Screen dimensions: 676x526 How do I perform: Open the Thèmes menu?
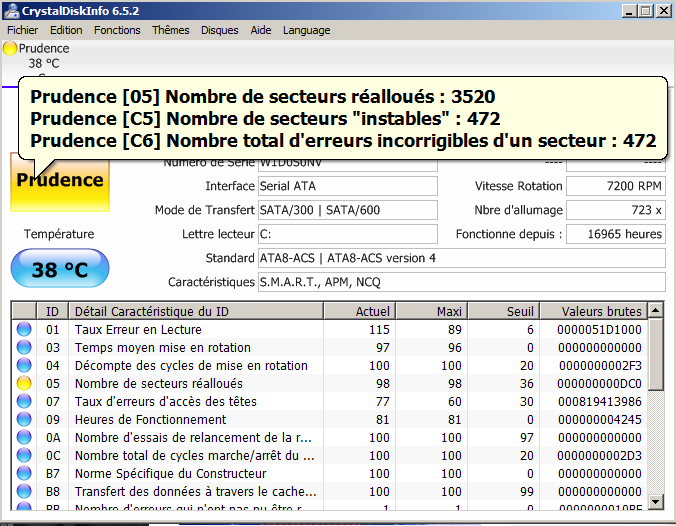click(x=170, y=30)
